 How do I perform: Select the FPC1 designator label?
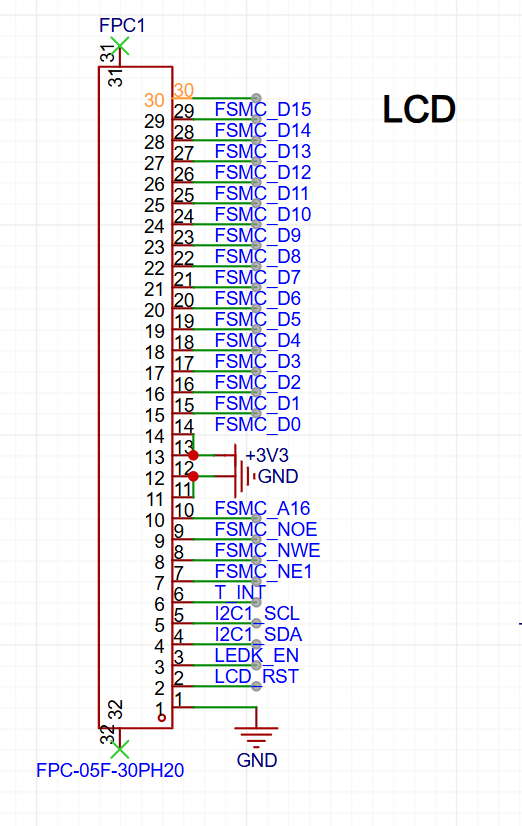pyautogui.click(x=122, y=25)
